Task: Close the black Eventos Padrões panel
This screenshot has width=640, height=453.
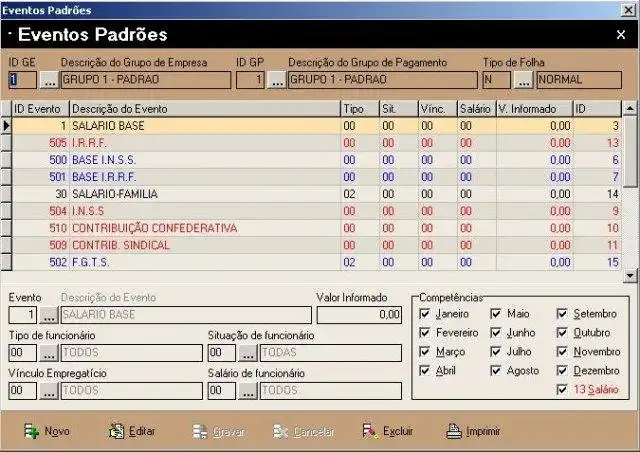Action: [621, 35]
